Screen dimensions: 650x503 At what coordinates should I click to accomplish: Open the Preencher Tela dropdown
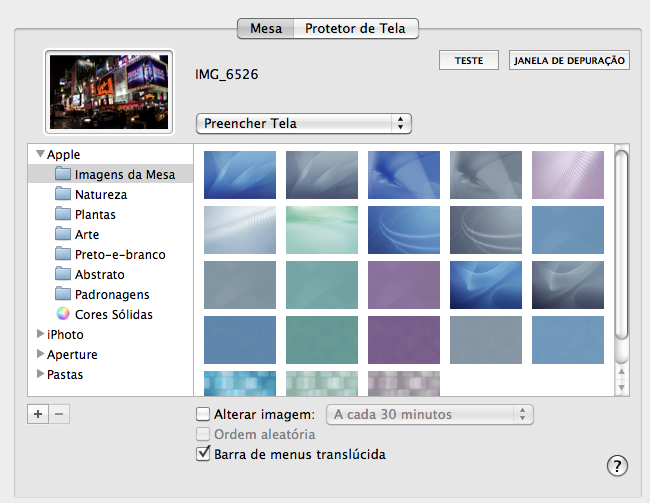click(304, 124)
